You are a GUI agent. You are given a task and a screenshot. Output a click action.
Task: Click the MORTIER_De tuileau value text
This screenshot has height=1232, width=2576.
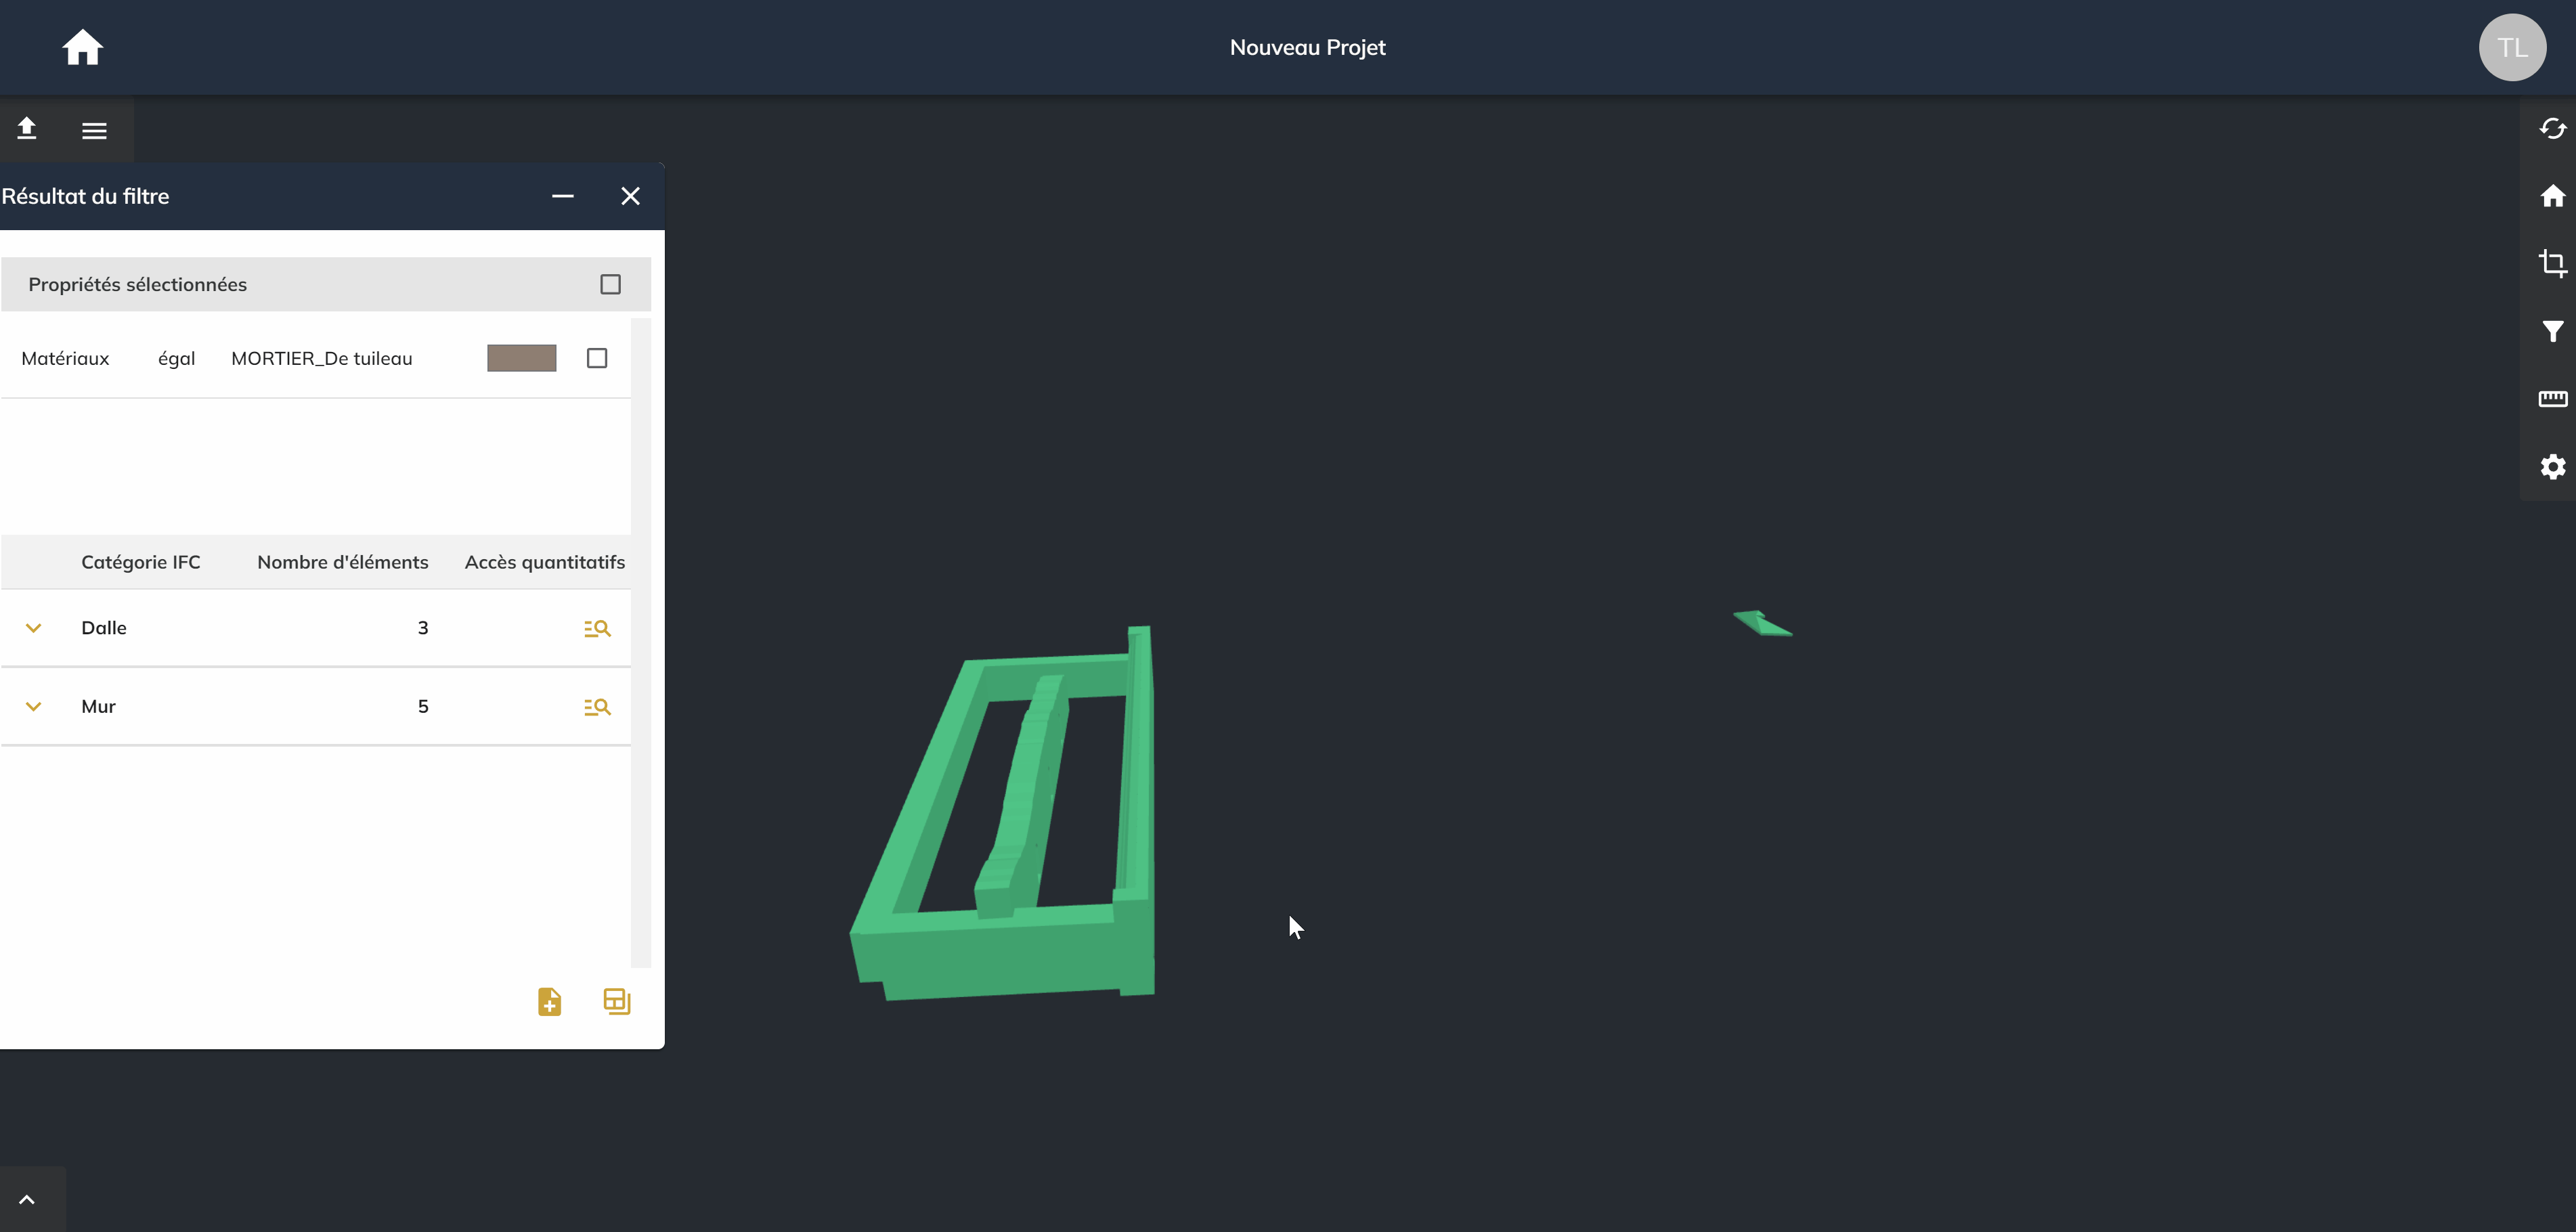point(322,358)
